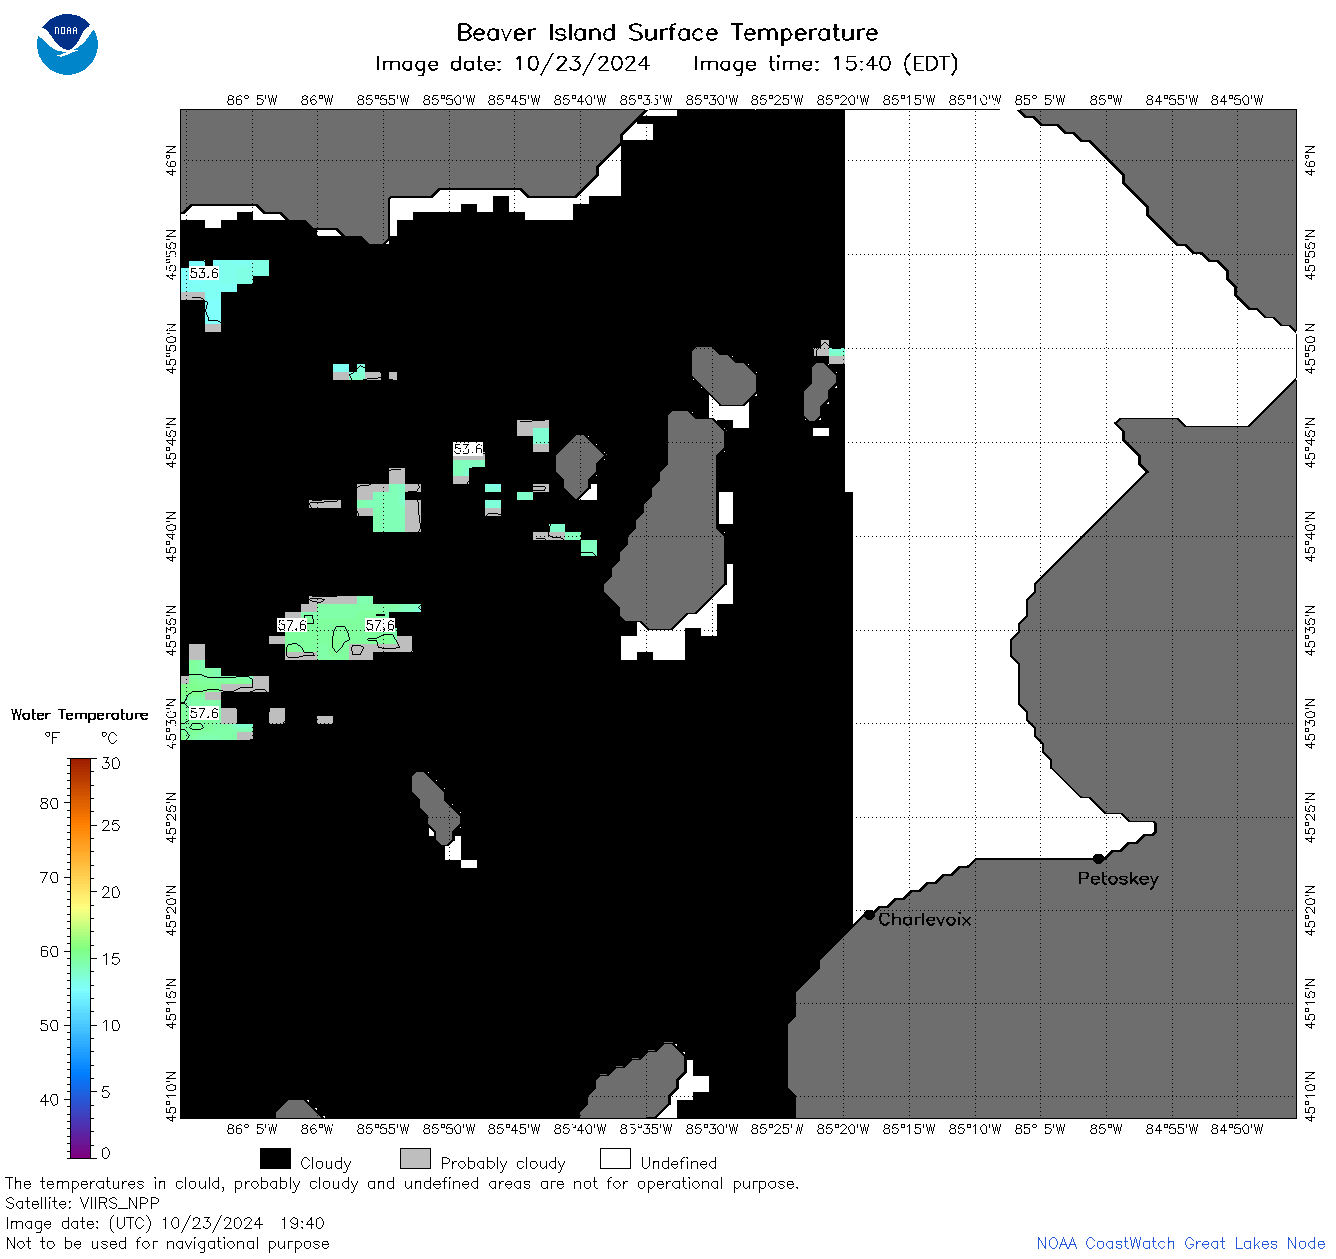
Task: Click the Water Temperature color scale bar
Action: pos(81,958)
